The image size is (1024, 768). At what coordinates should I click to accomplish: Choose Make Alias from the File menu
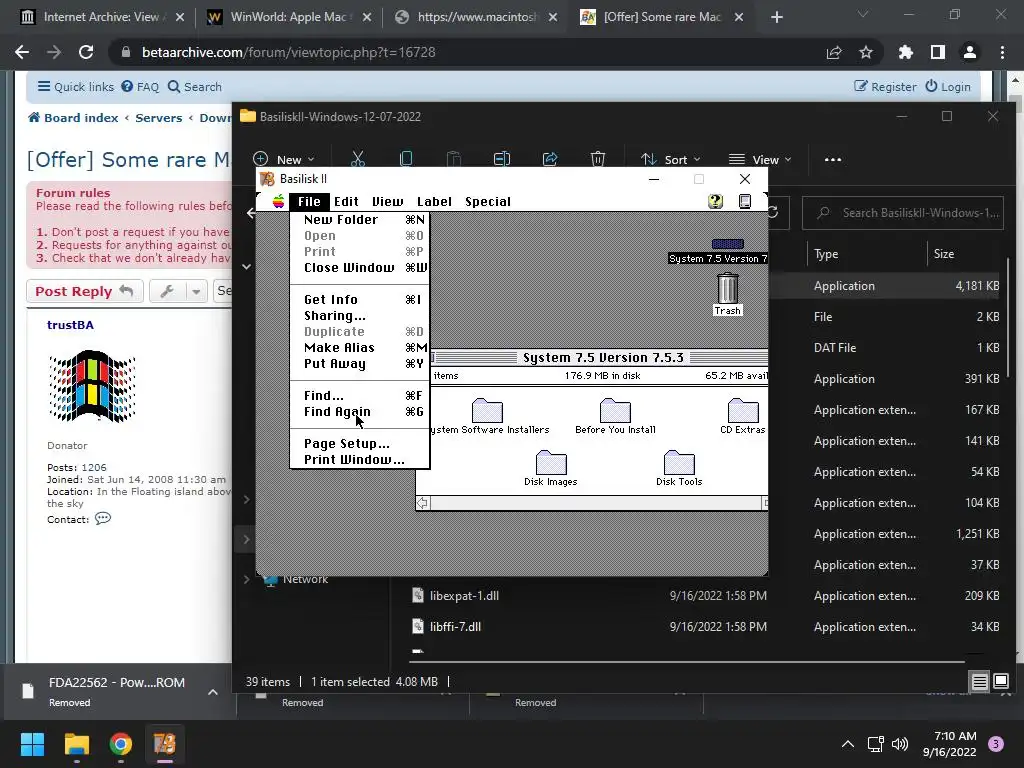click(360, 348)
